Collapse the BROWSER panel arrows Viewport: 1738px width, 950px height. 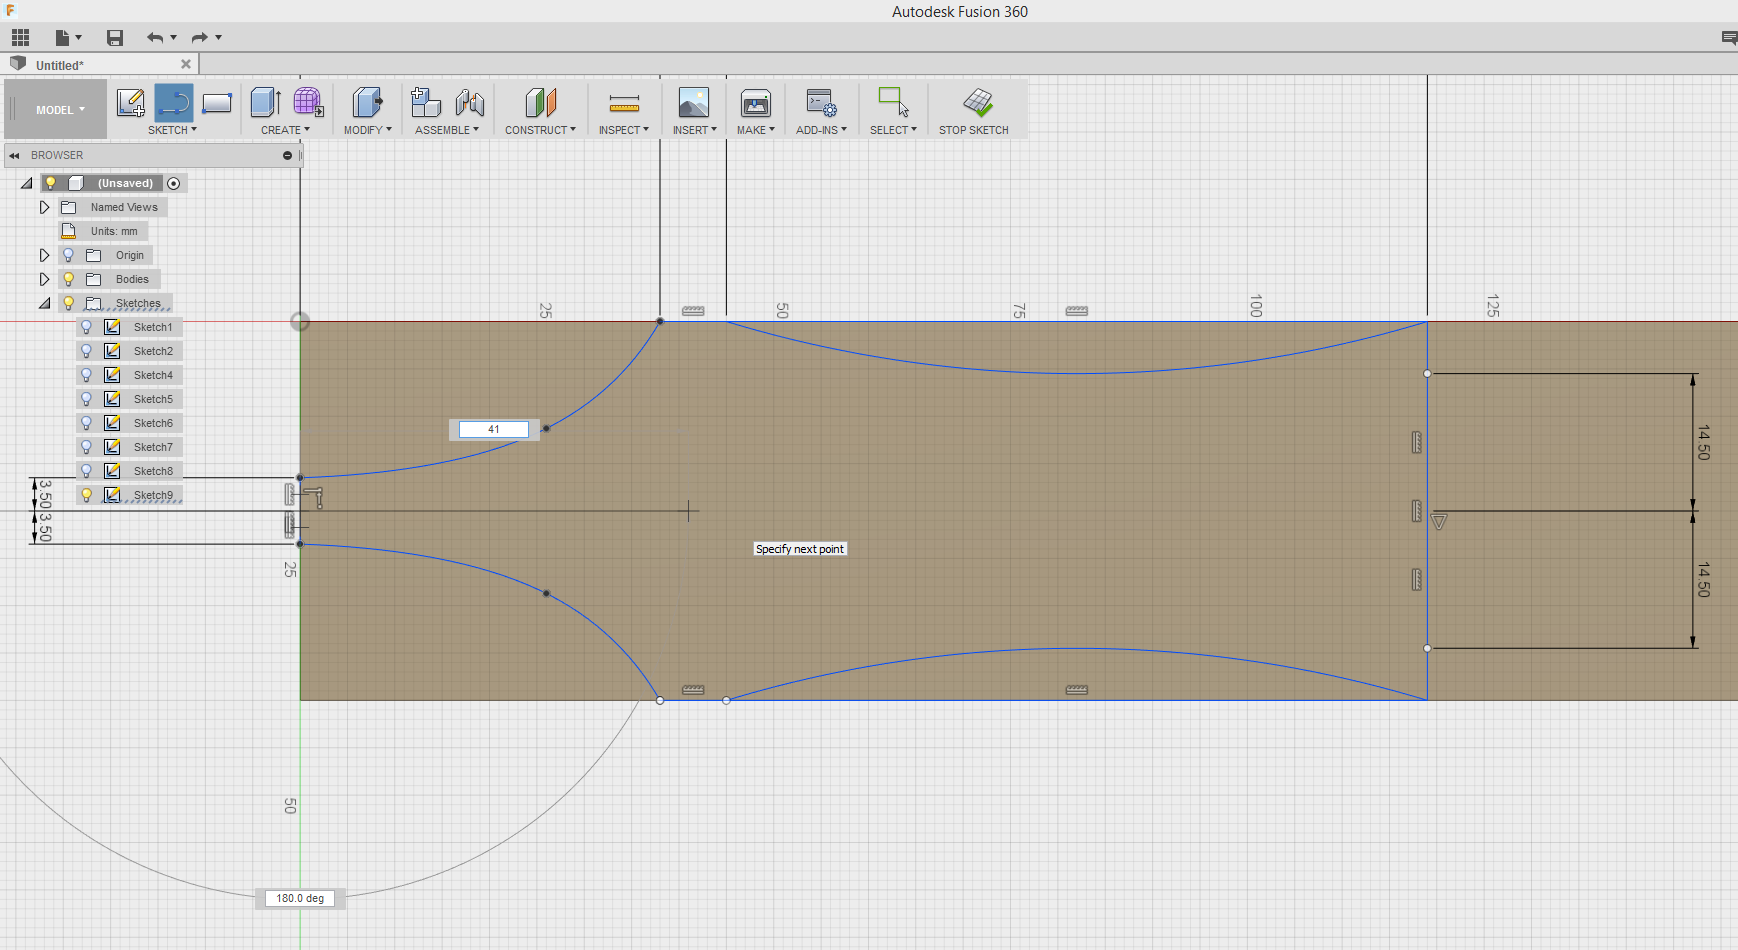[x=15, y=156]
